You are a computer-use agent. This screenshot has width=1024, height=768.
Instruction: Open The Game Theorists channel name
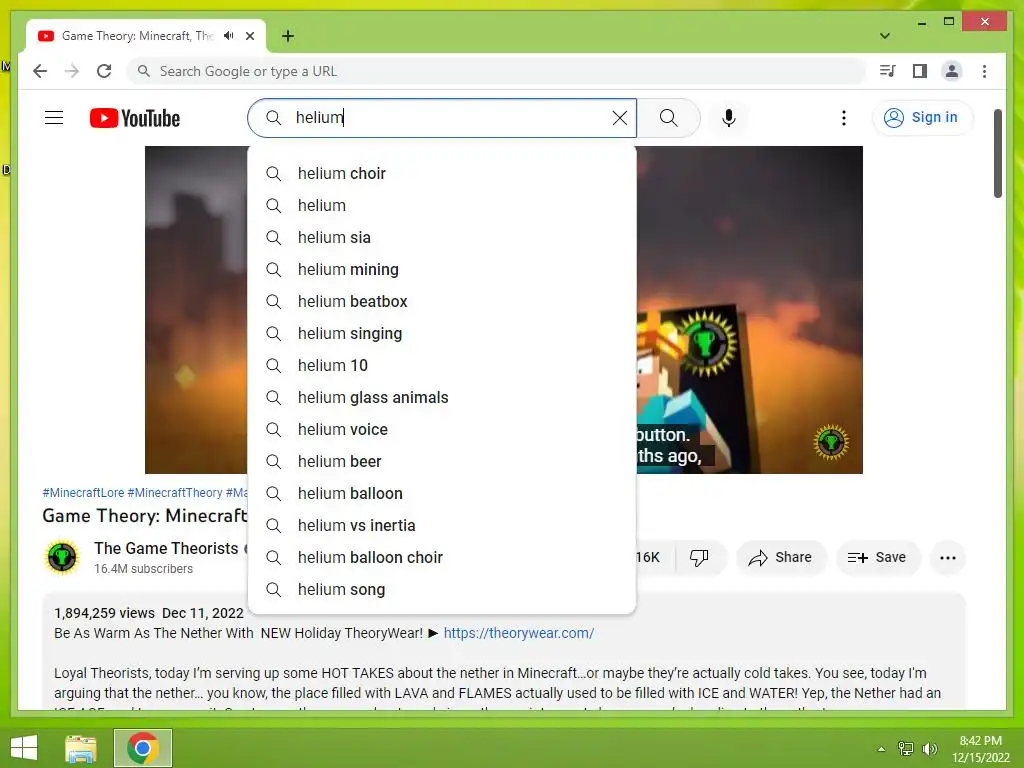166,548
